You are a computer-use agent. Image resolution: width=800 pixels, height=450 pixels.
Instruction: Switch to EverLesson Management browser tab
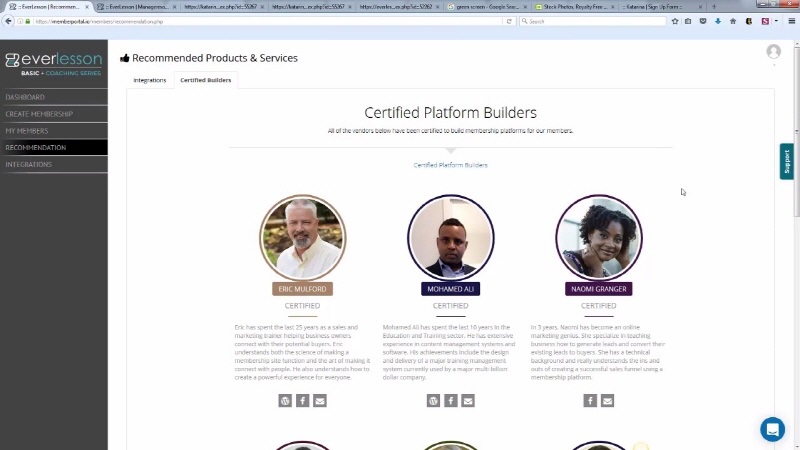(135, 7)
